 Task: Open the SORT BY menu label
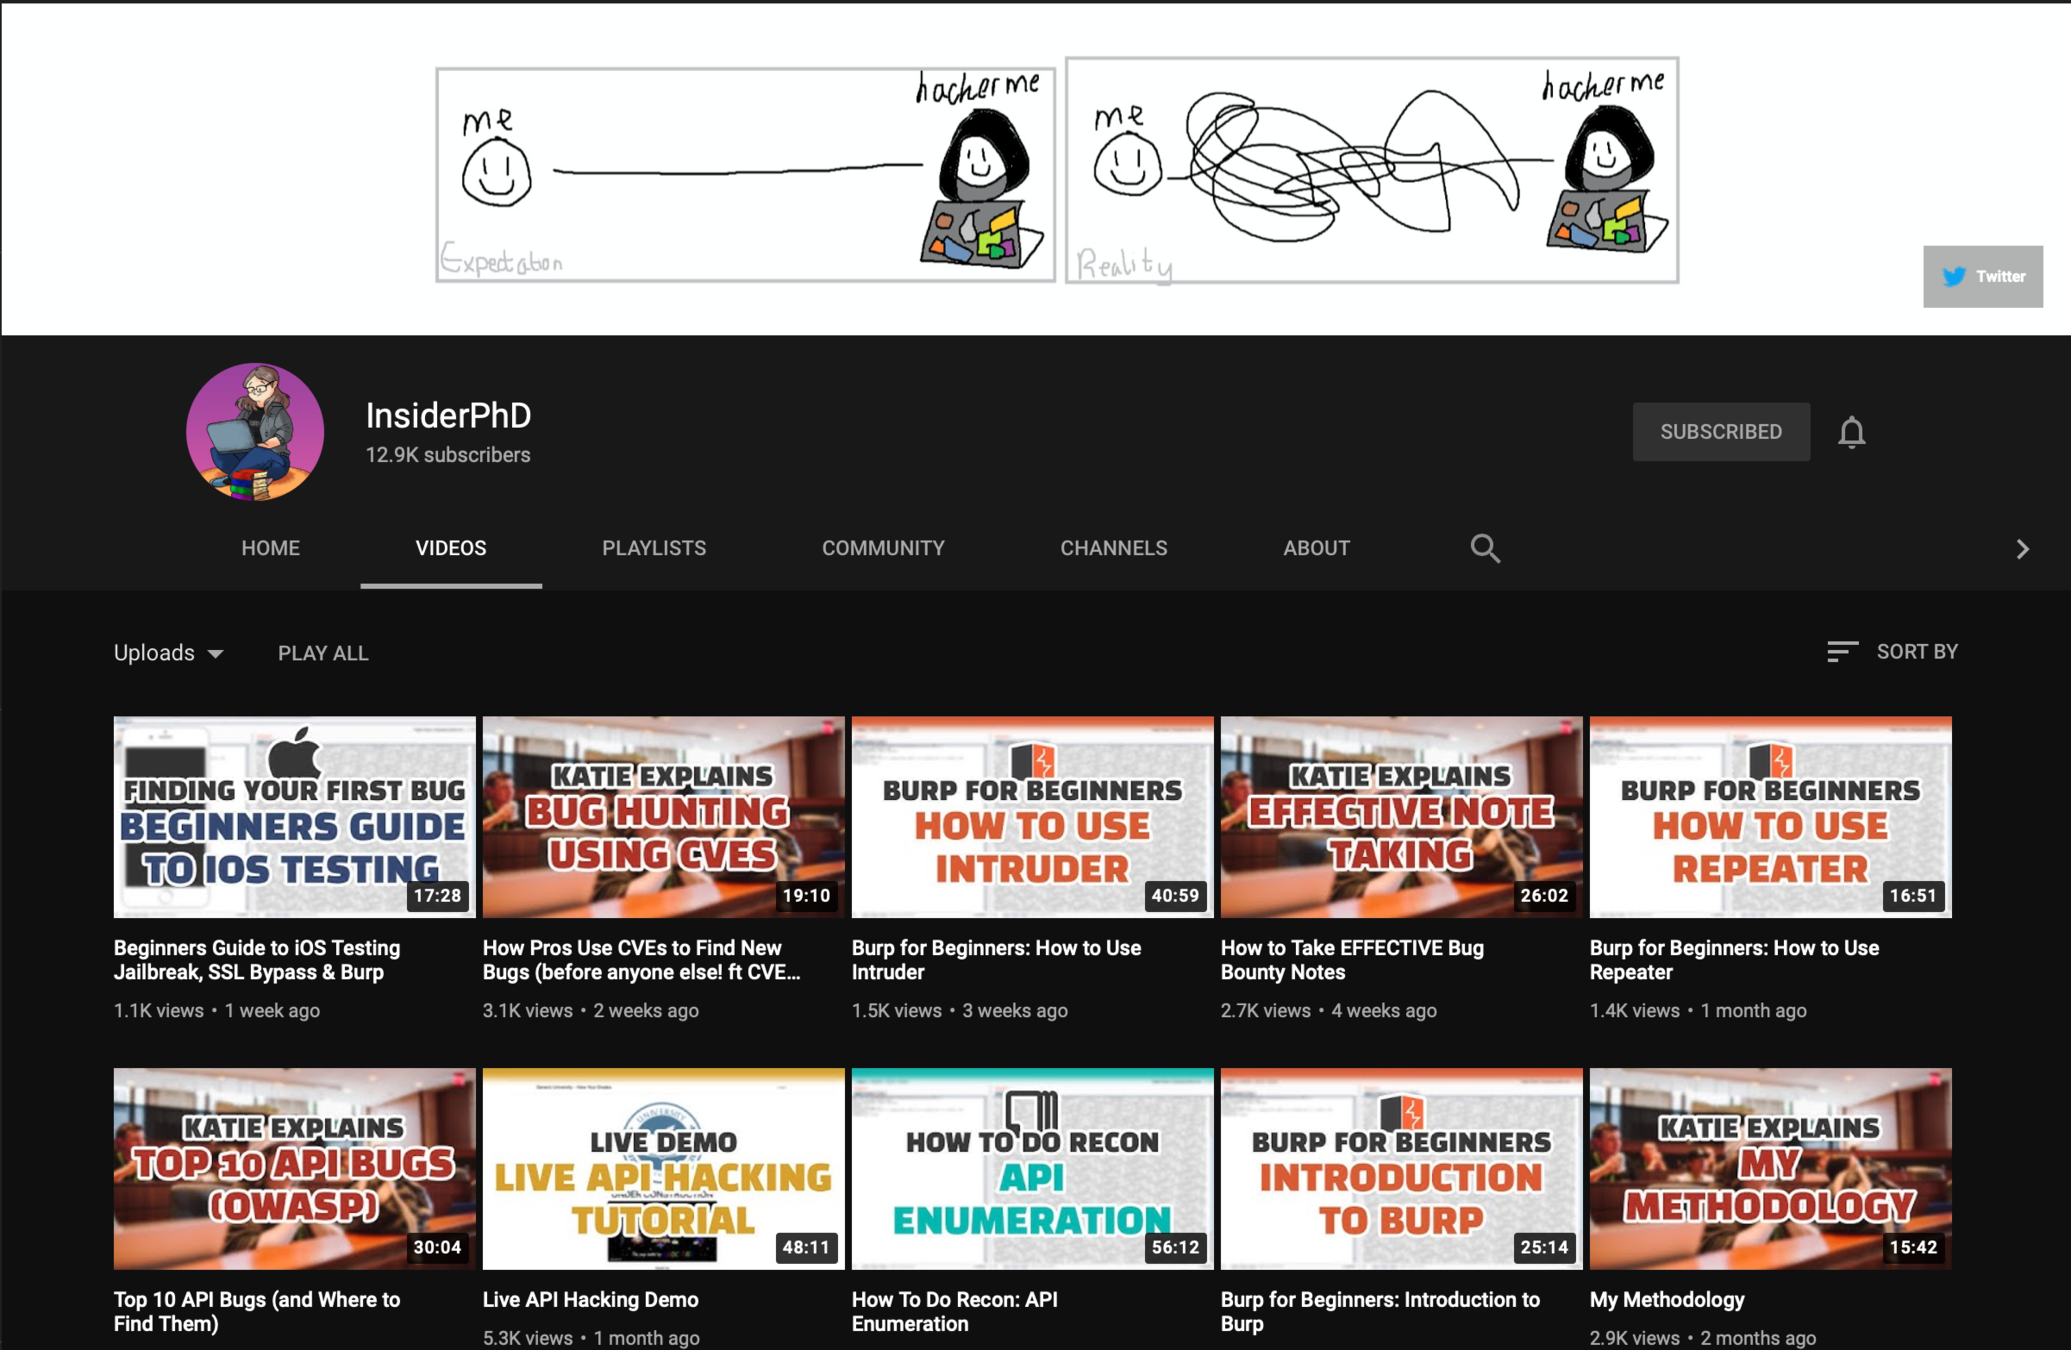[x=1916, y=652]
